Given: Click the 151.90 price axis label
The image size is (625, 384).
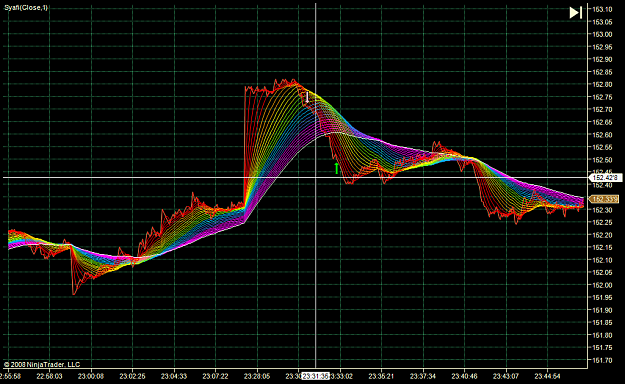Looking at the screenshot, I should point(602,310).
